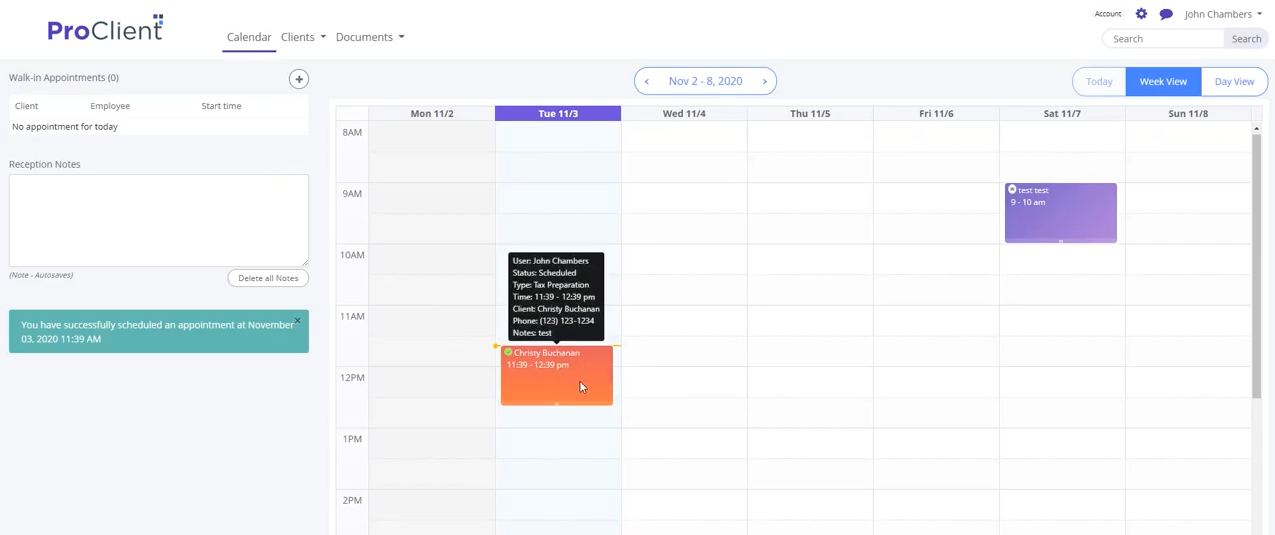The height and width of the screenshot is (535, 1275).
Task: Click the Account link
Action: pyautogui.click(x=1108, y=14)
